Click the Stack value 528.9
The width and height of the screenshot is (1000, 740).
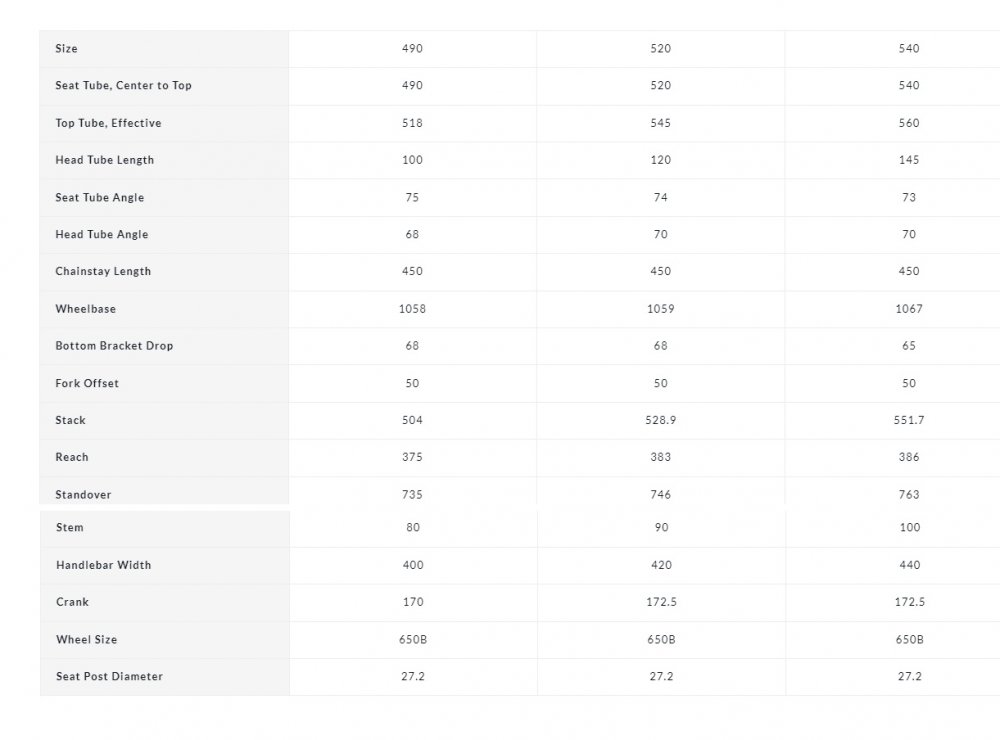(x=660, y=420)
